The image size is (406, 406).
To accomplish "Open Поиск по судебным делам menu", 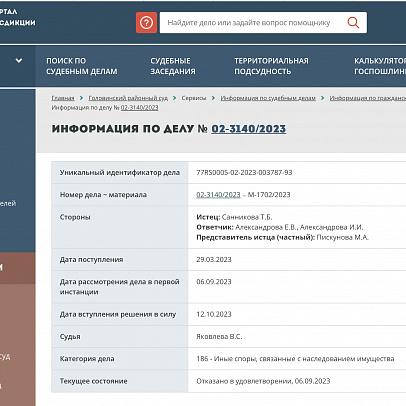I will (x=82, y=66).
